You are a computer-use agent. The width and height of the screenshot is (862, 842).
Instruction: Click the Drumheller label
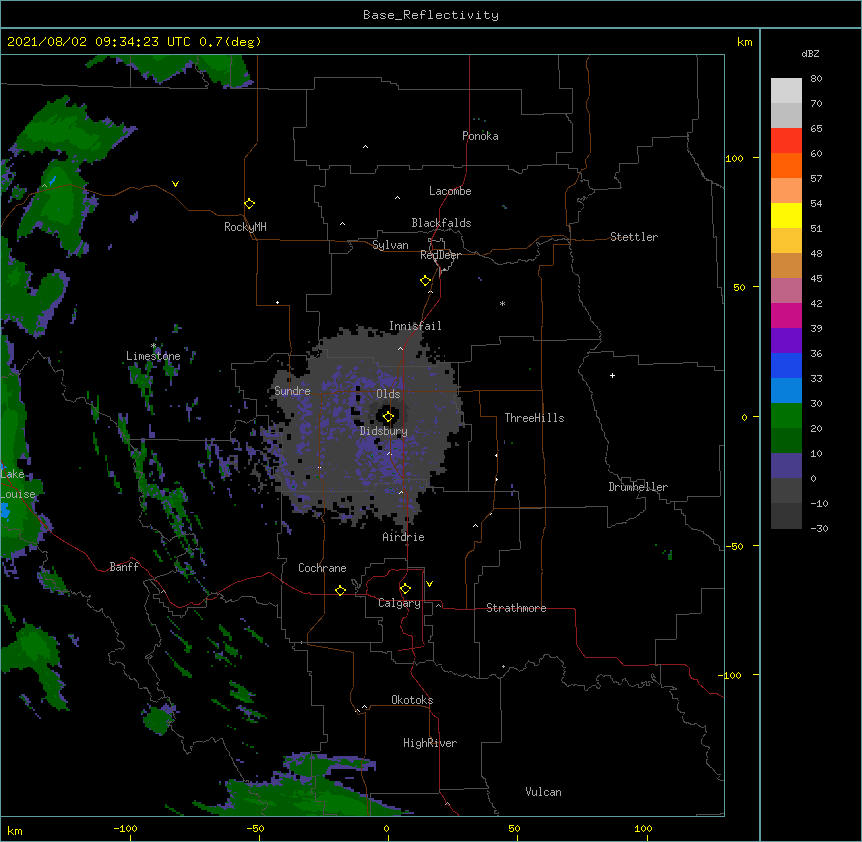click(638, 487)
